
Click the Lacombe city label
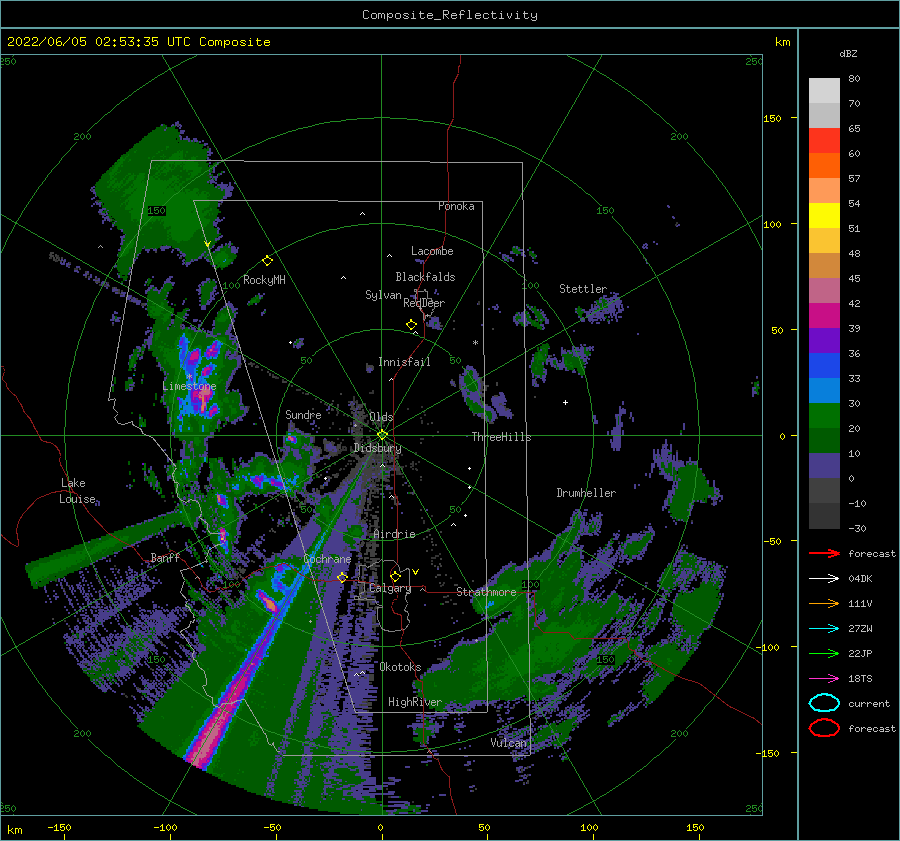point(432,251)
